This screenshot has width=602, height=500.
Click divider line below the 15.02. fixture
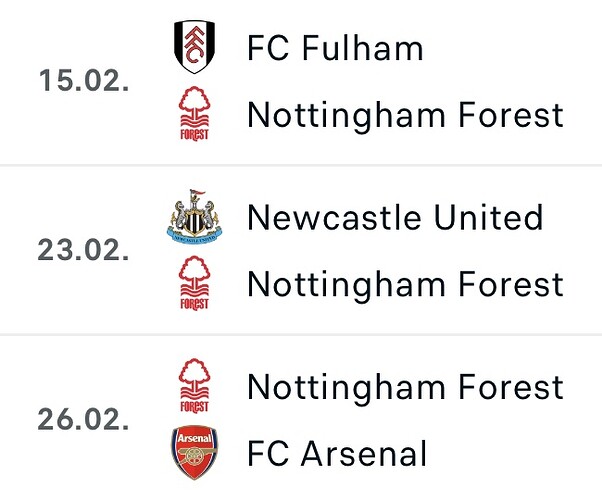coord(301,166)
